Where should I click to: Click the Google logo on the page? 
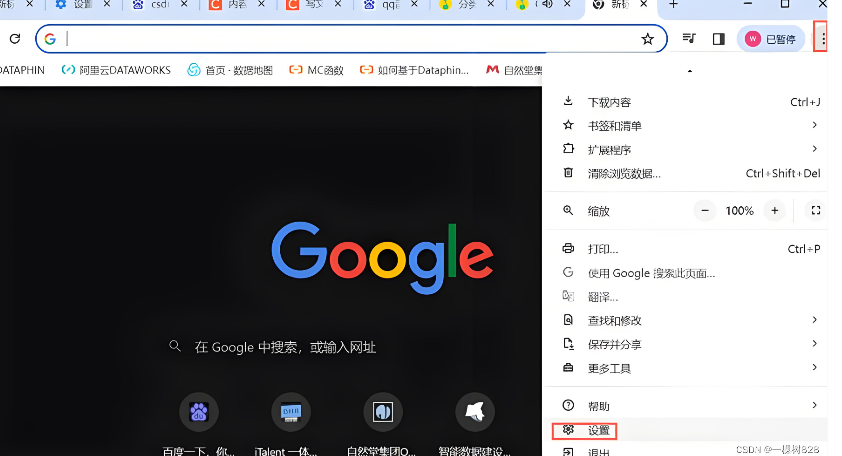[382, 256]
